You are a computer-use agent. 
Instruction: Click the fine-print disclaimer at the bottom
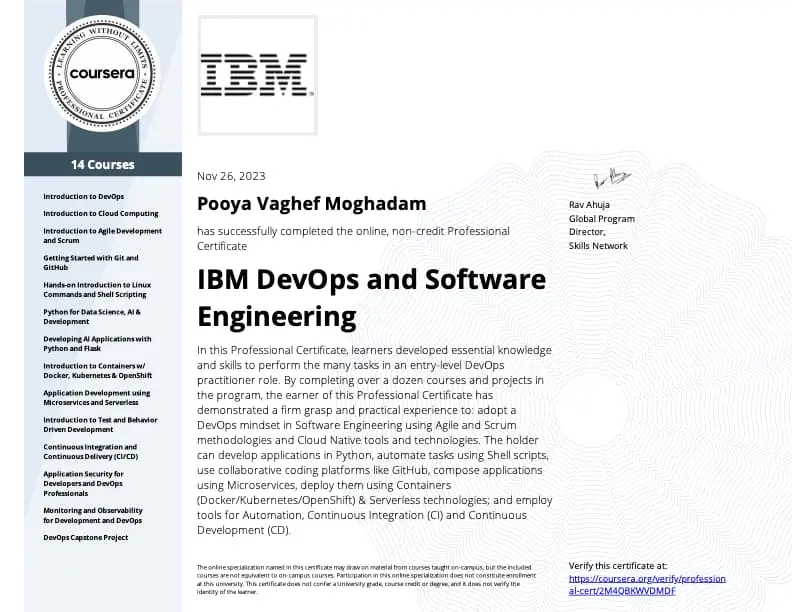[366, 580]
